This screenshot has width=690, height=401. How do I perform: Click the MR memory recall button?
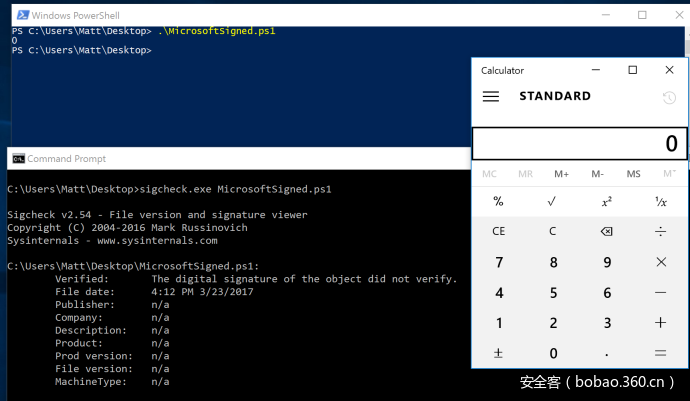525,174
